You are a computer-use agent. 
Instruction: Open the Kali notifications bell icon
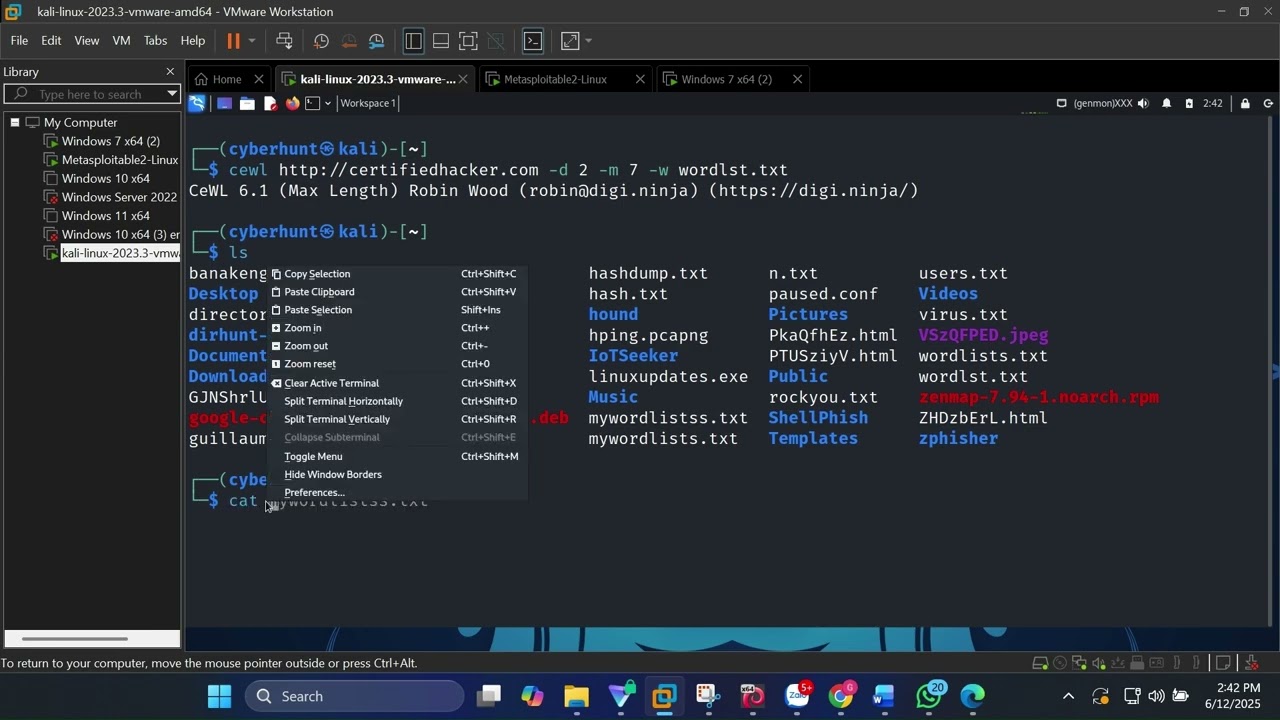1166,103
